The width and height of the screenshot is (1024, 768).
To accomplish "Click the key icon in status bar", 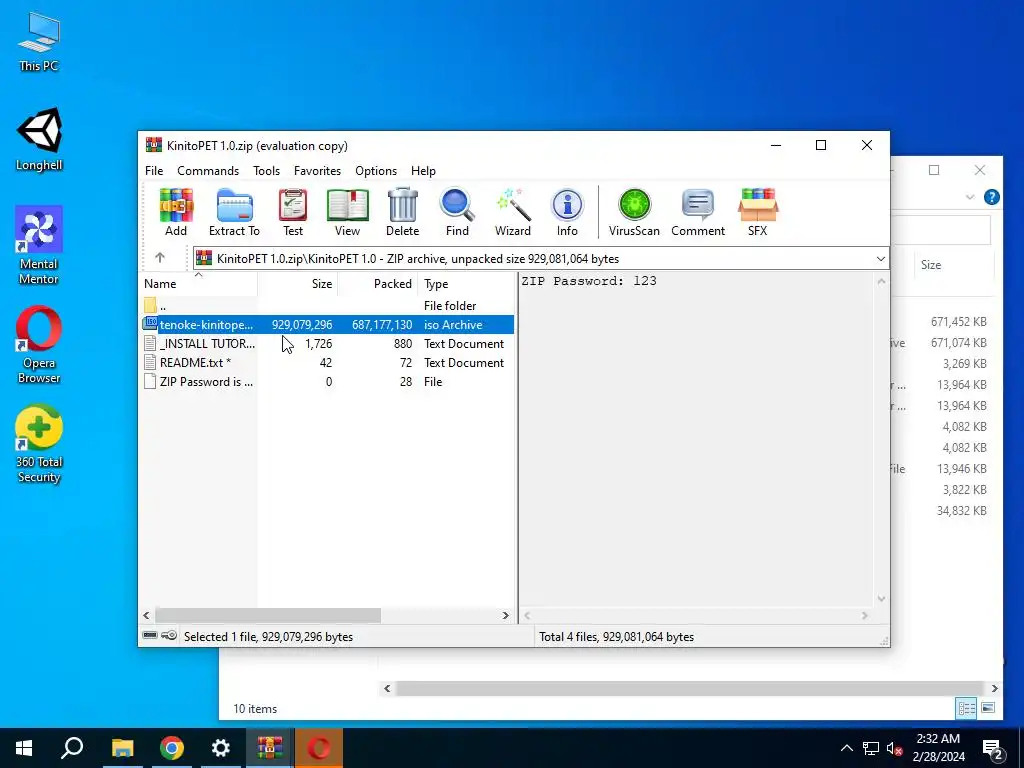I will pos(169,635).
